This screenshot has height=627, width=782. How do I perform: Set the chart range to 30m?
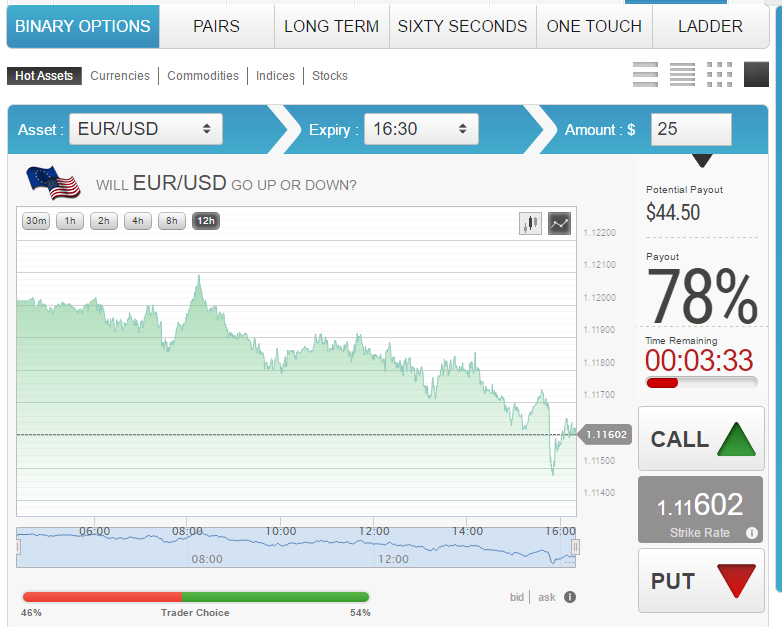36,221
